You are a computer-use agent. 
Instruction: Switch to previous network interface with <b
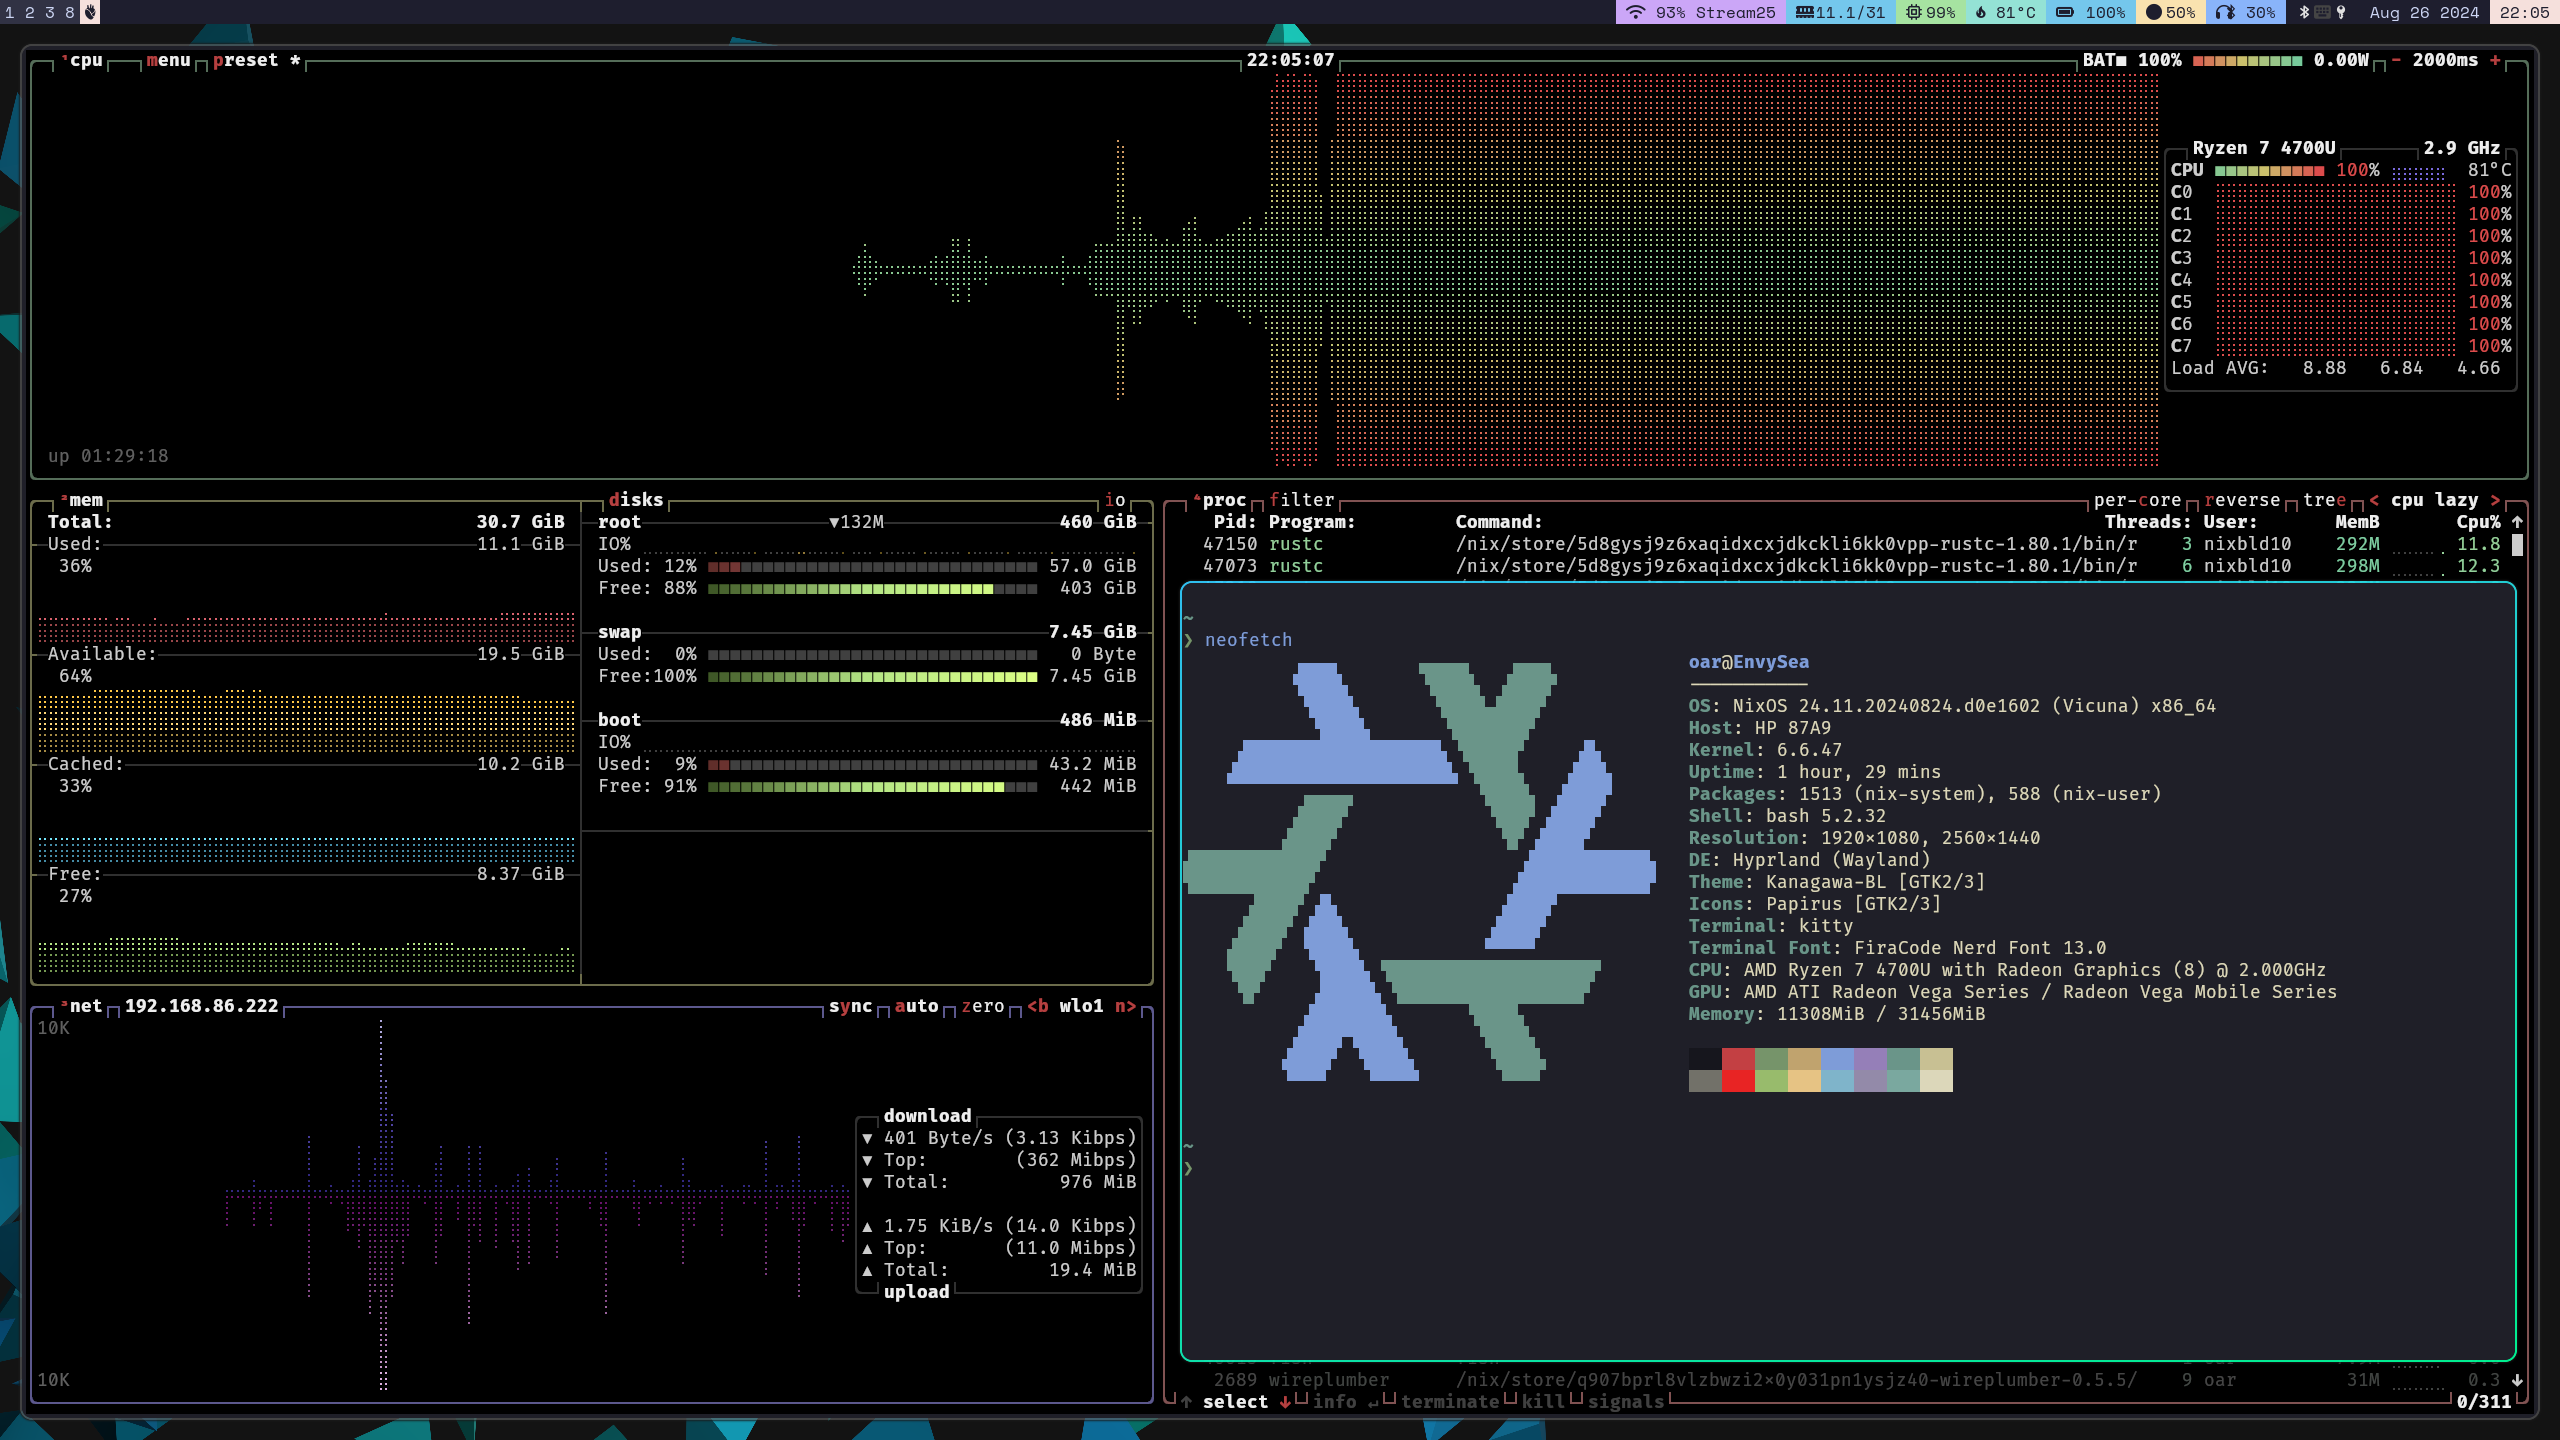pos(1038,1006)
